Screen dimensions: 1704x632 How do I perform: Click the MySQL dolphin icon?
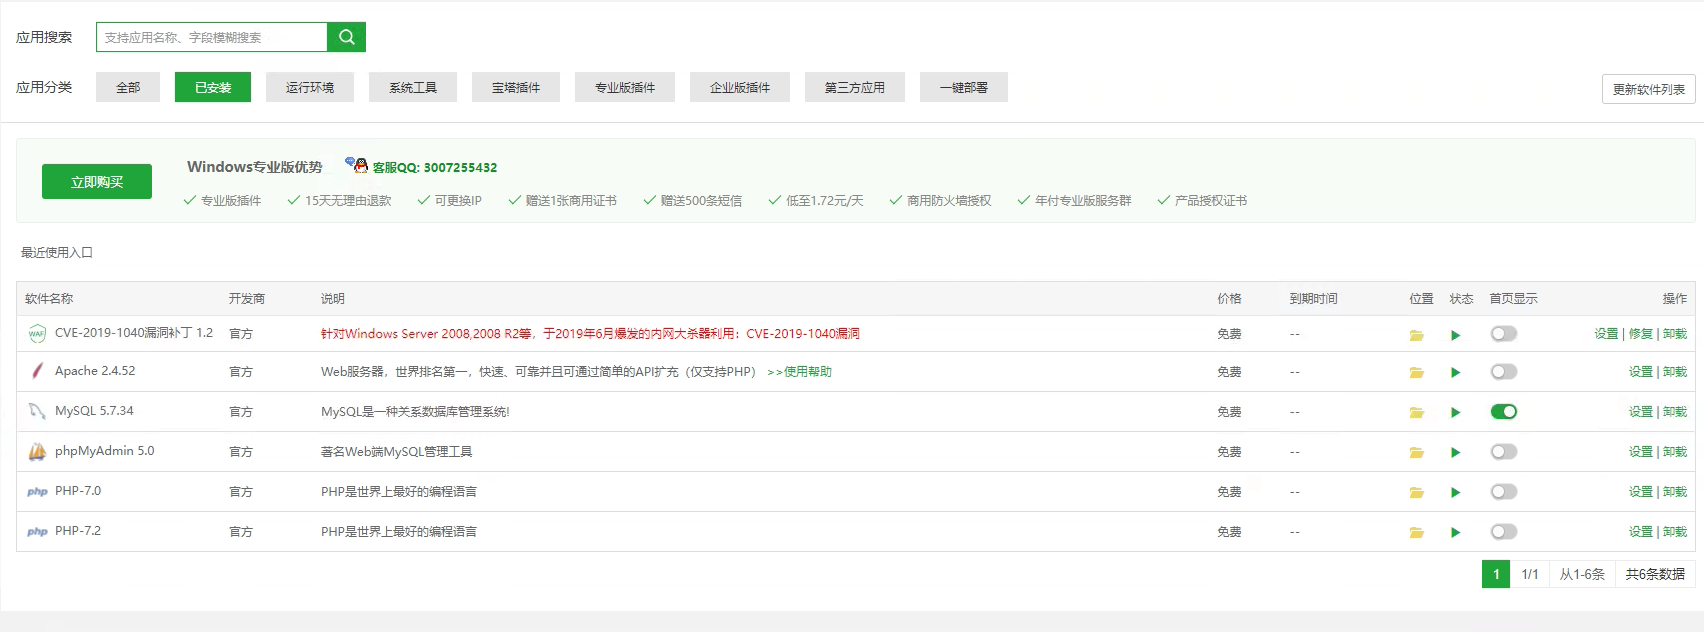pyautogui.click(x=37, y=411)
